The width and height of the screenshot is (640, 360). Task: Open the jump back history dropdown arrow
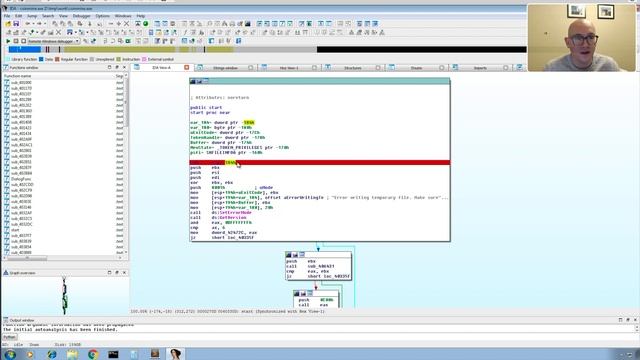(33, 24)
